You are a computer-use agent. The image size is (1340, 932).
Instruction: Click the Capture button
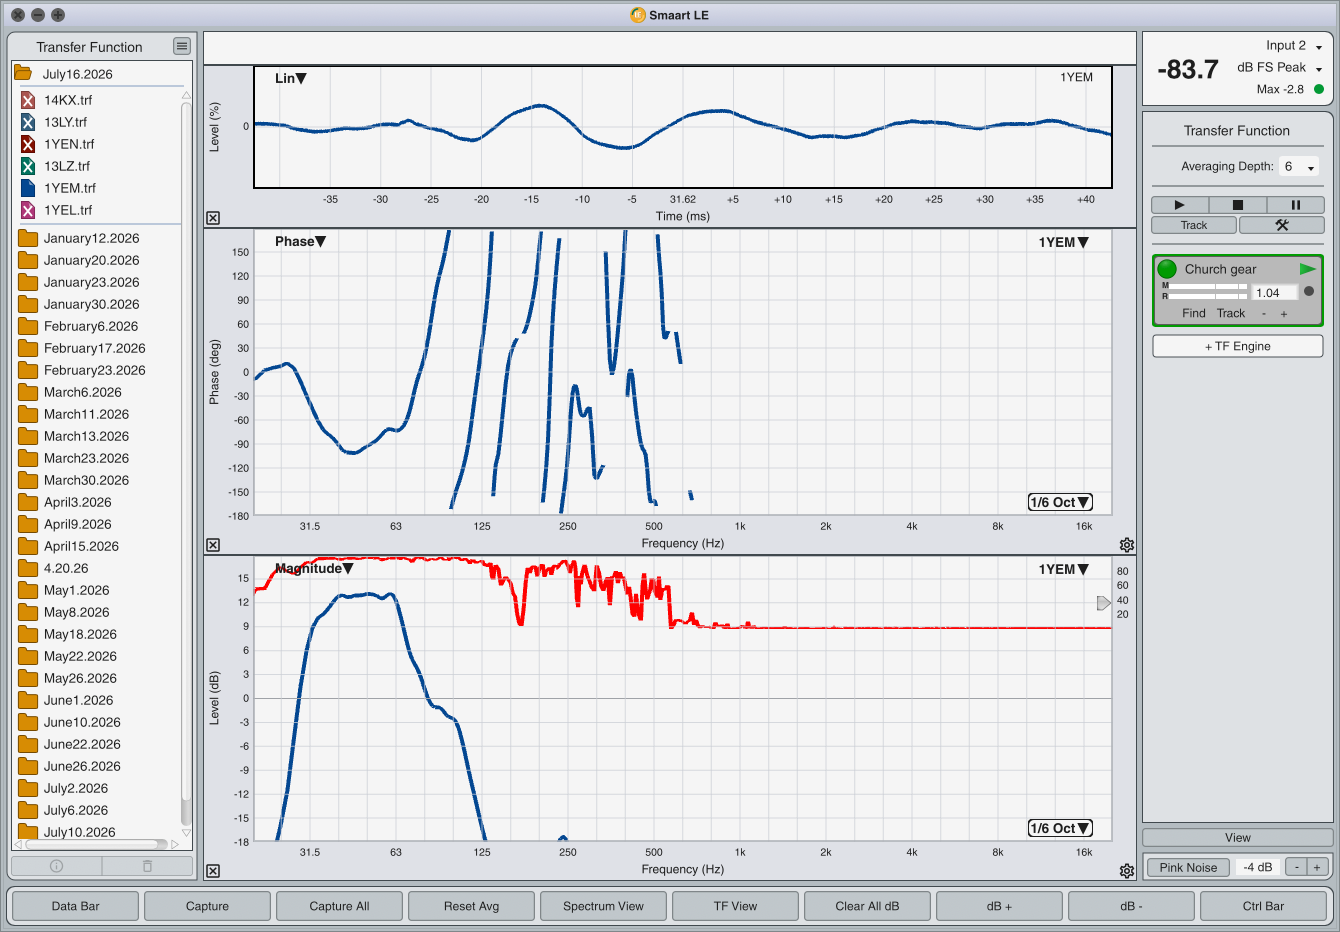coord(207,906)
